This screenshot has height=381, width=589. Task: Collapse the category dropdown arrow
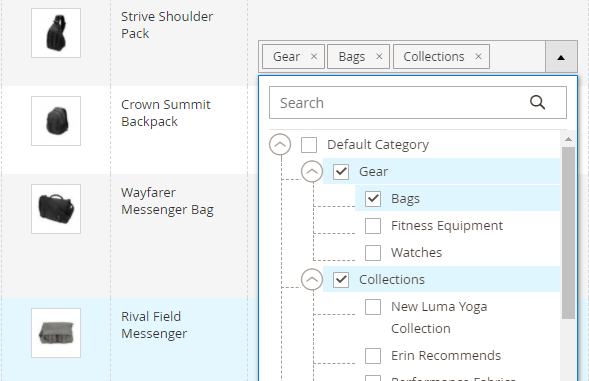[x=561, y=57]
